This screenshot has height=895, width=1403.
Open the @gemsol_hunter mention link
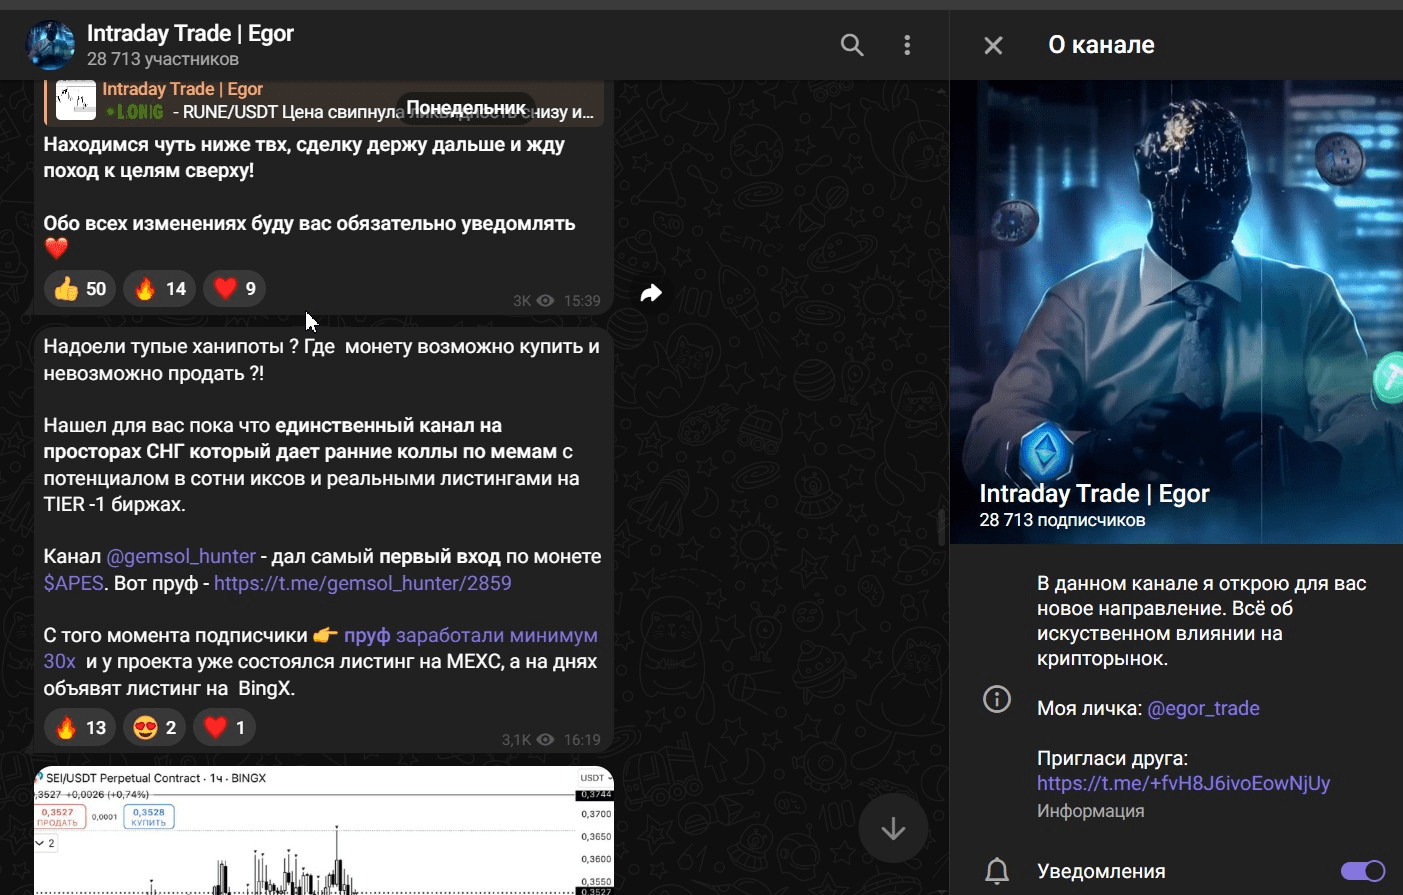coord(181,557)
